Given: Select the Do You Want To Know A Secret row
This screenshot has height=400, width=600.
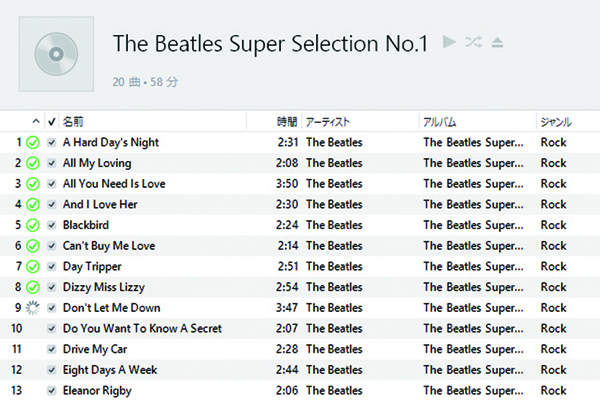Looking at the screenshot, I should tap(142, 329).
